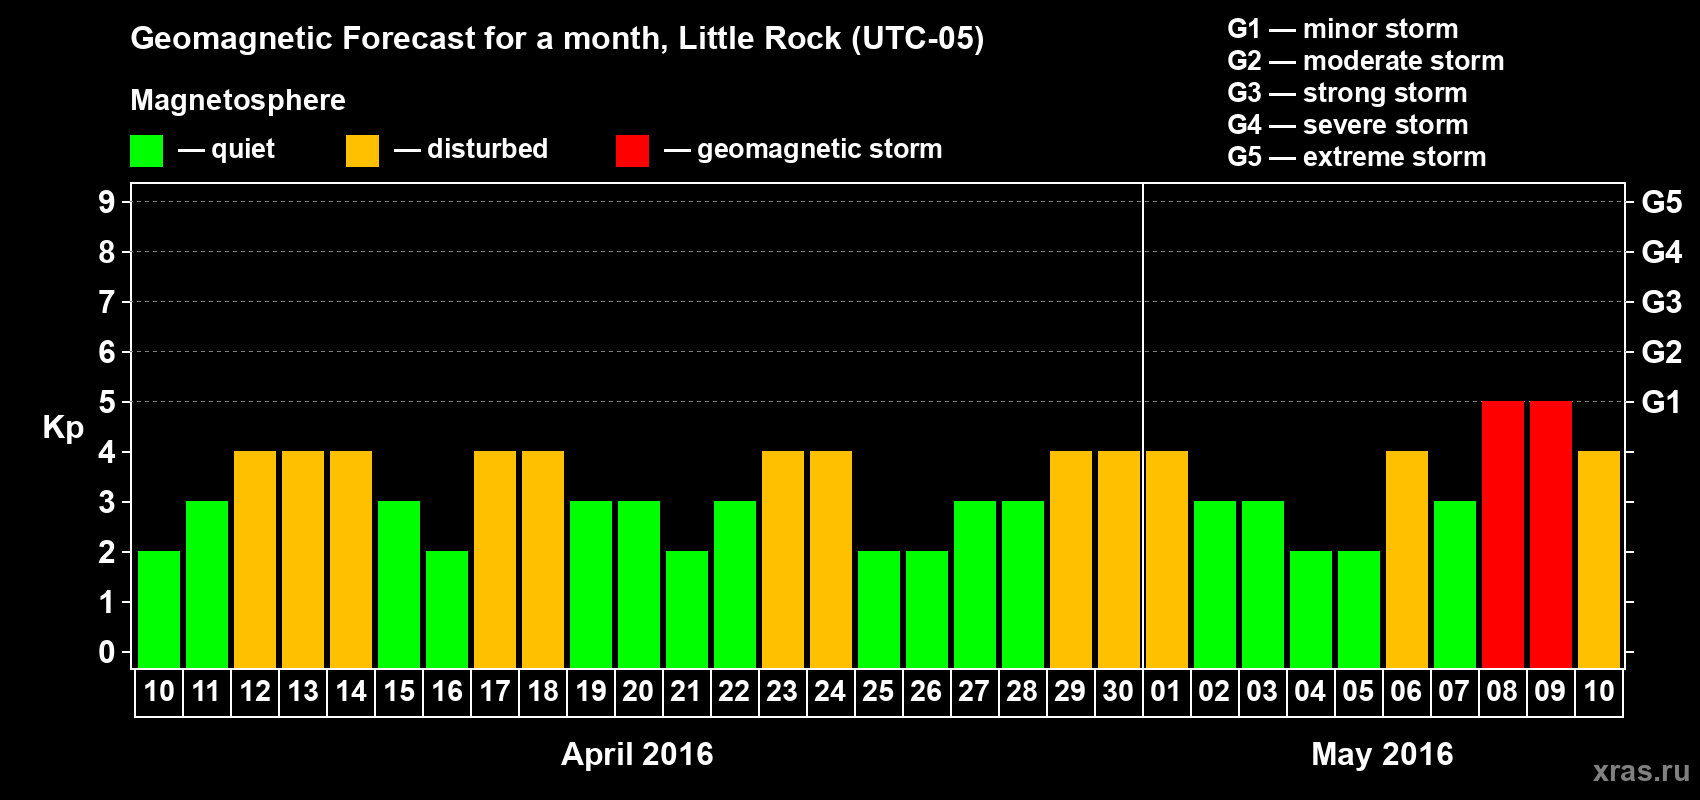Click the '— geomagnetic storm' legend label
Image resolution: width=1700 pixels, height=800 pixels.
click(x=803, y=149)
